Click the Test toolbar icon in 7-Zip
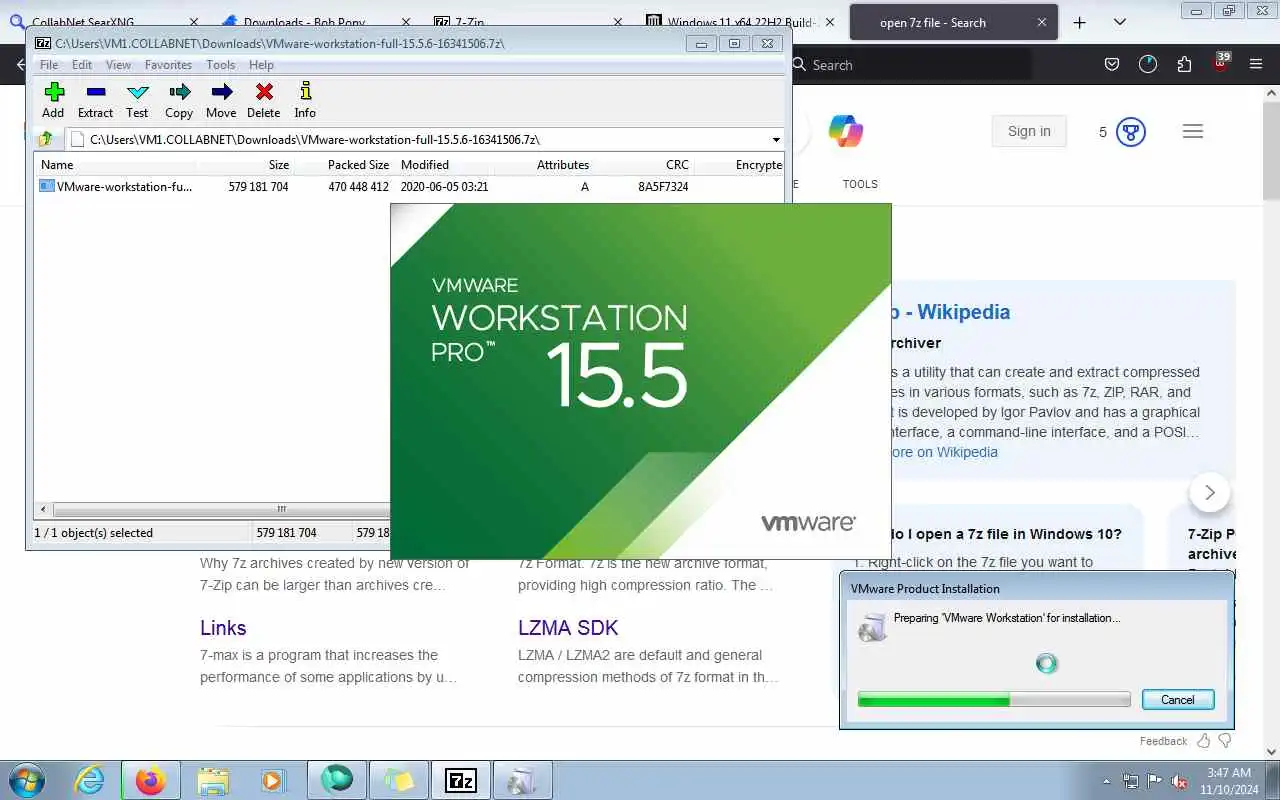1280x800 pixels. click(x=137, y=100)
